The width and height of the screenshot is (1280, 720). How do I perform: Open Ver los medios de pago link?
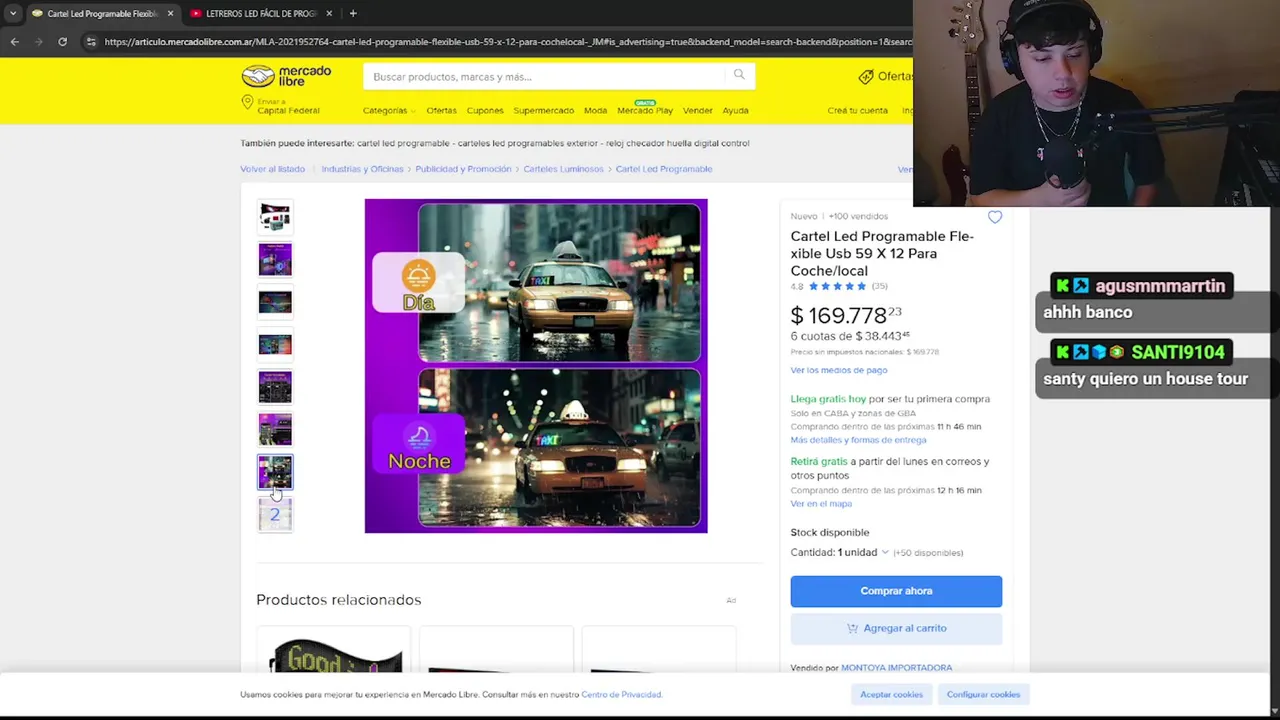pyautogui.click(x=839, y=370)
